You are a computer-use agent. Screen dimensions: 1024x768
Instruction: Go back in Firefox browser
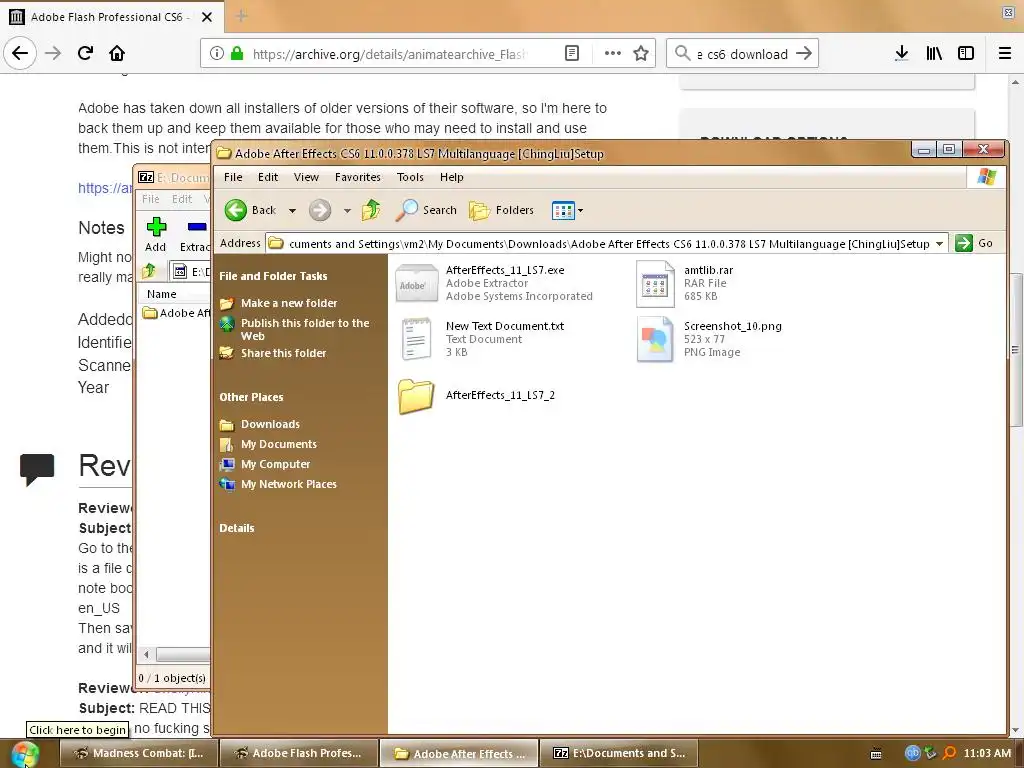[x=20, y=53]
